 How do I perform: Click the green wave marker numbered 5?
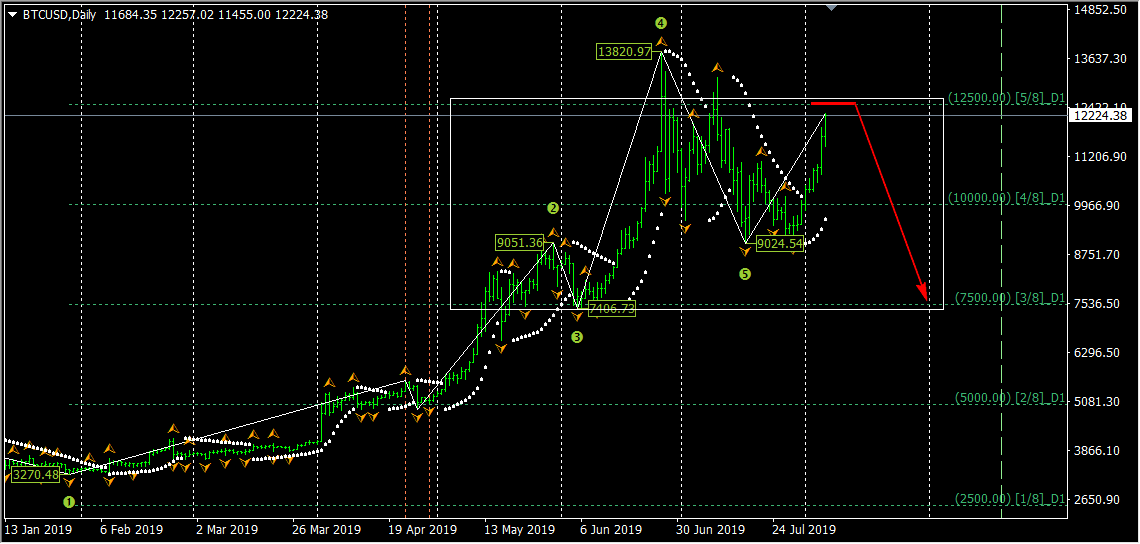click(x=745, y=274)
